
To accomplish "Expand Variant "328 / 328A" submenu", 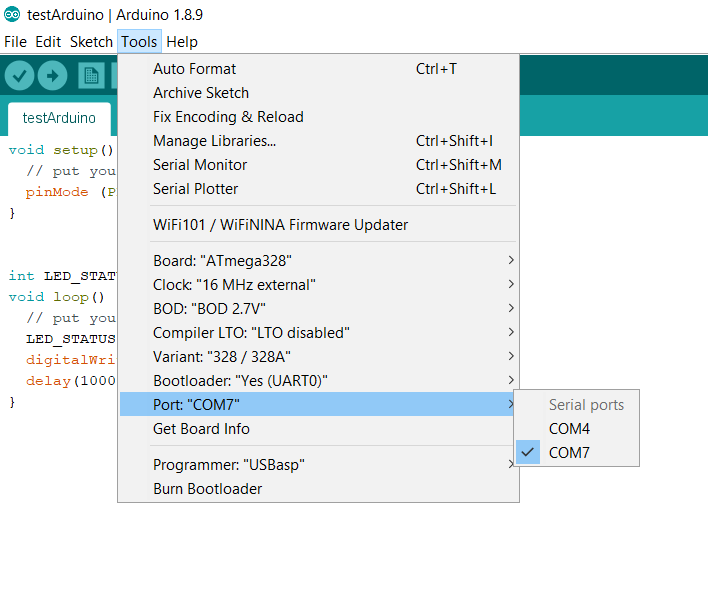I will click(x=318, y=356).
